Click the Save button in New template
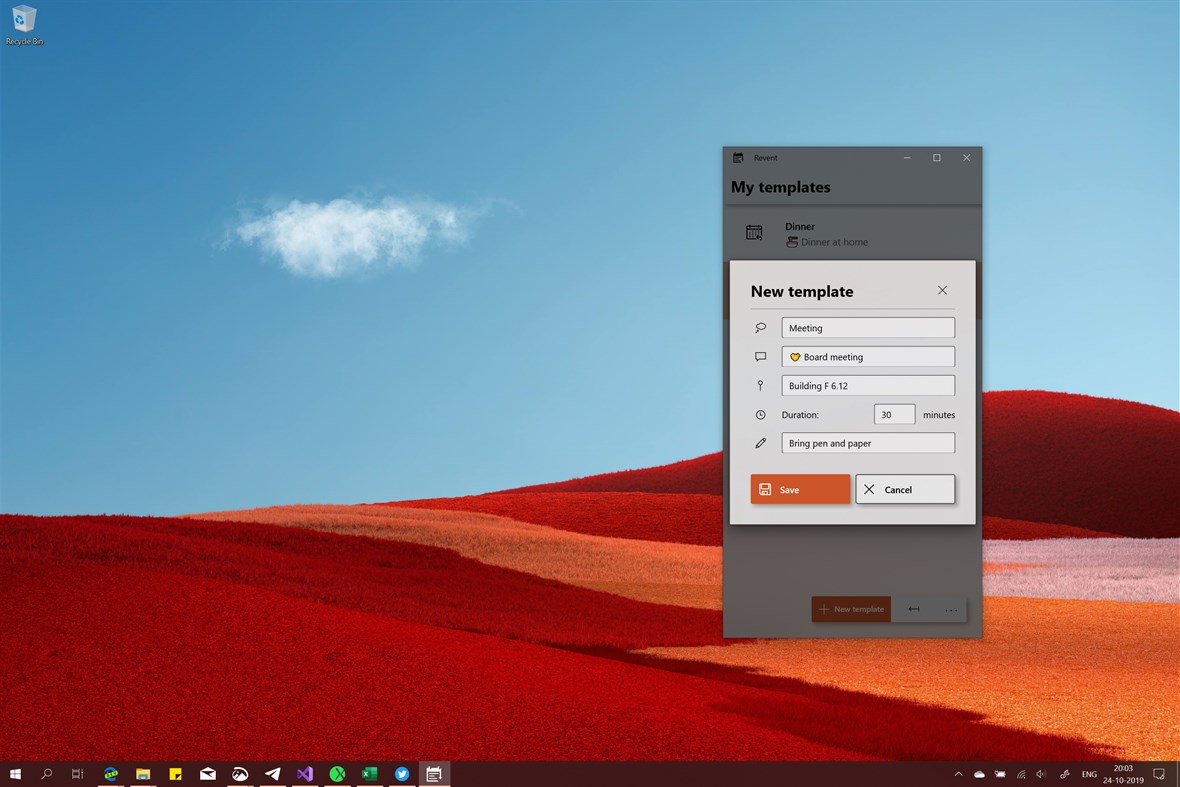 click(x=800, y=489)
